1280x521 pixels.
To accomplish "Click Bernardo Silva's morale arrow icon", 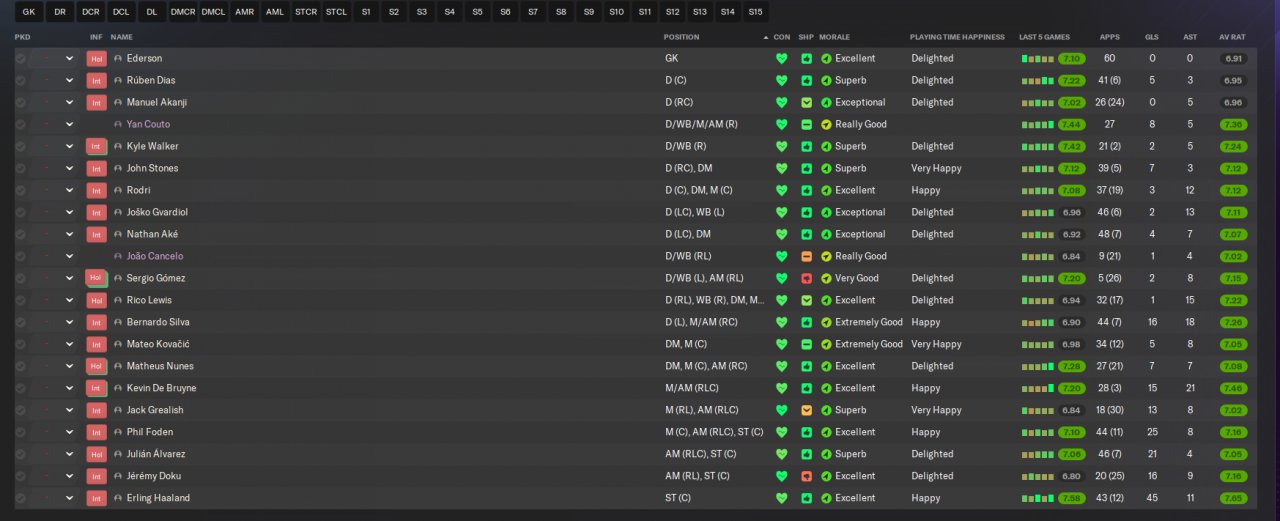I will [826, 322].
